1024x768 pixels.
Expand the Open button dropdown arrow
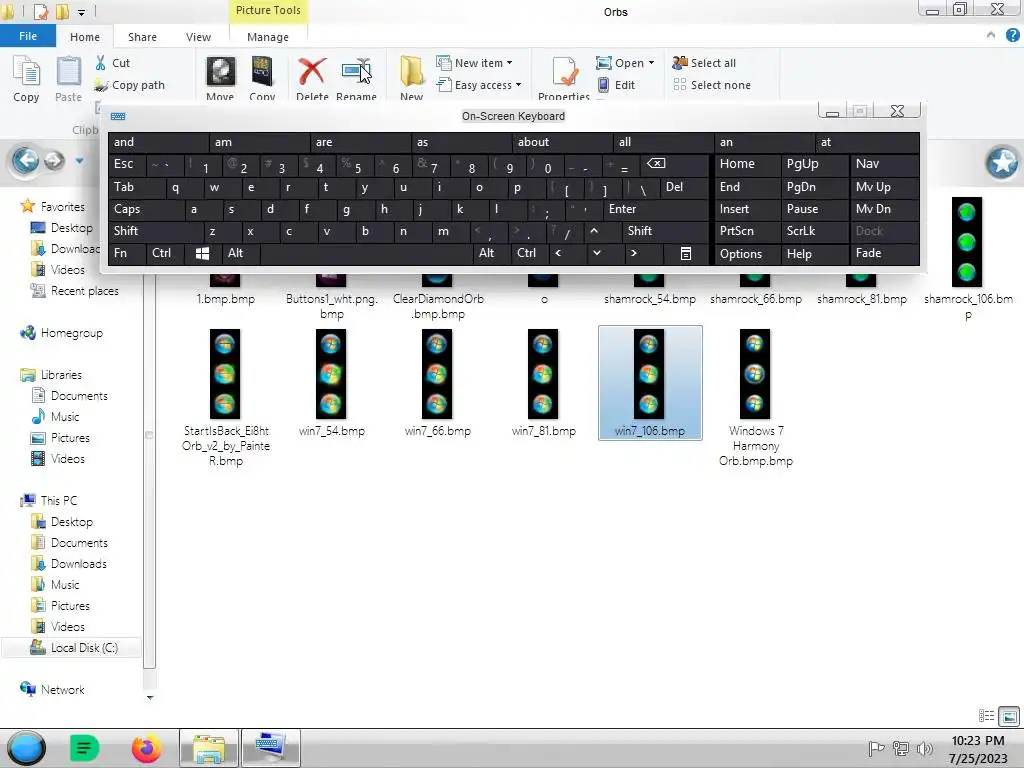point(651,63)
